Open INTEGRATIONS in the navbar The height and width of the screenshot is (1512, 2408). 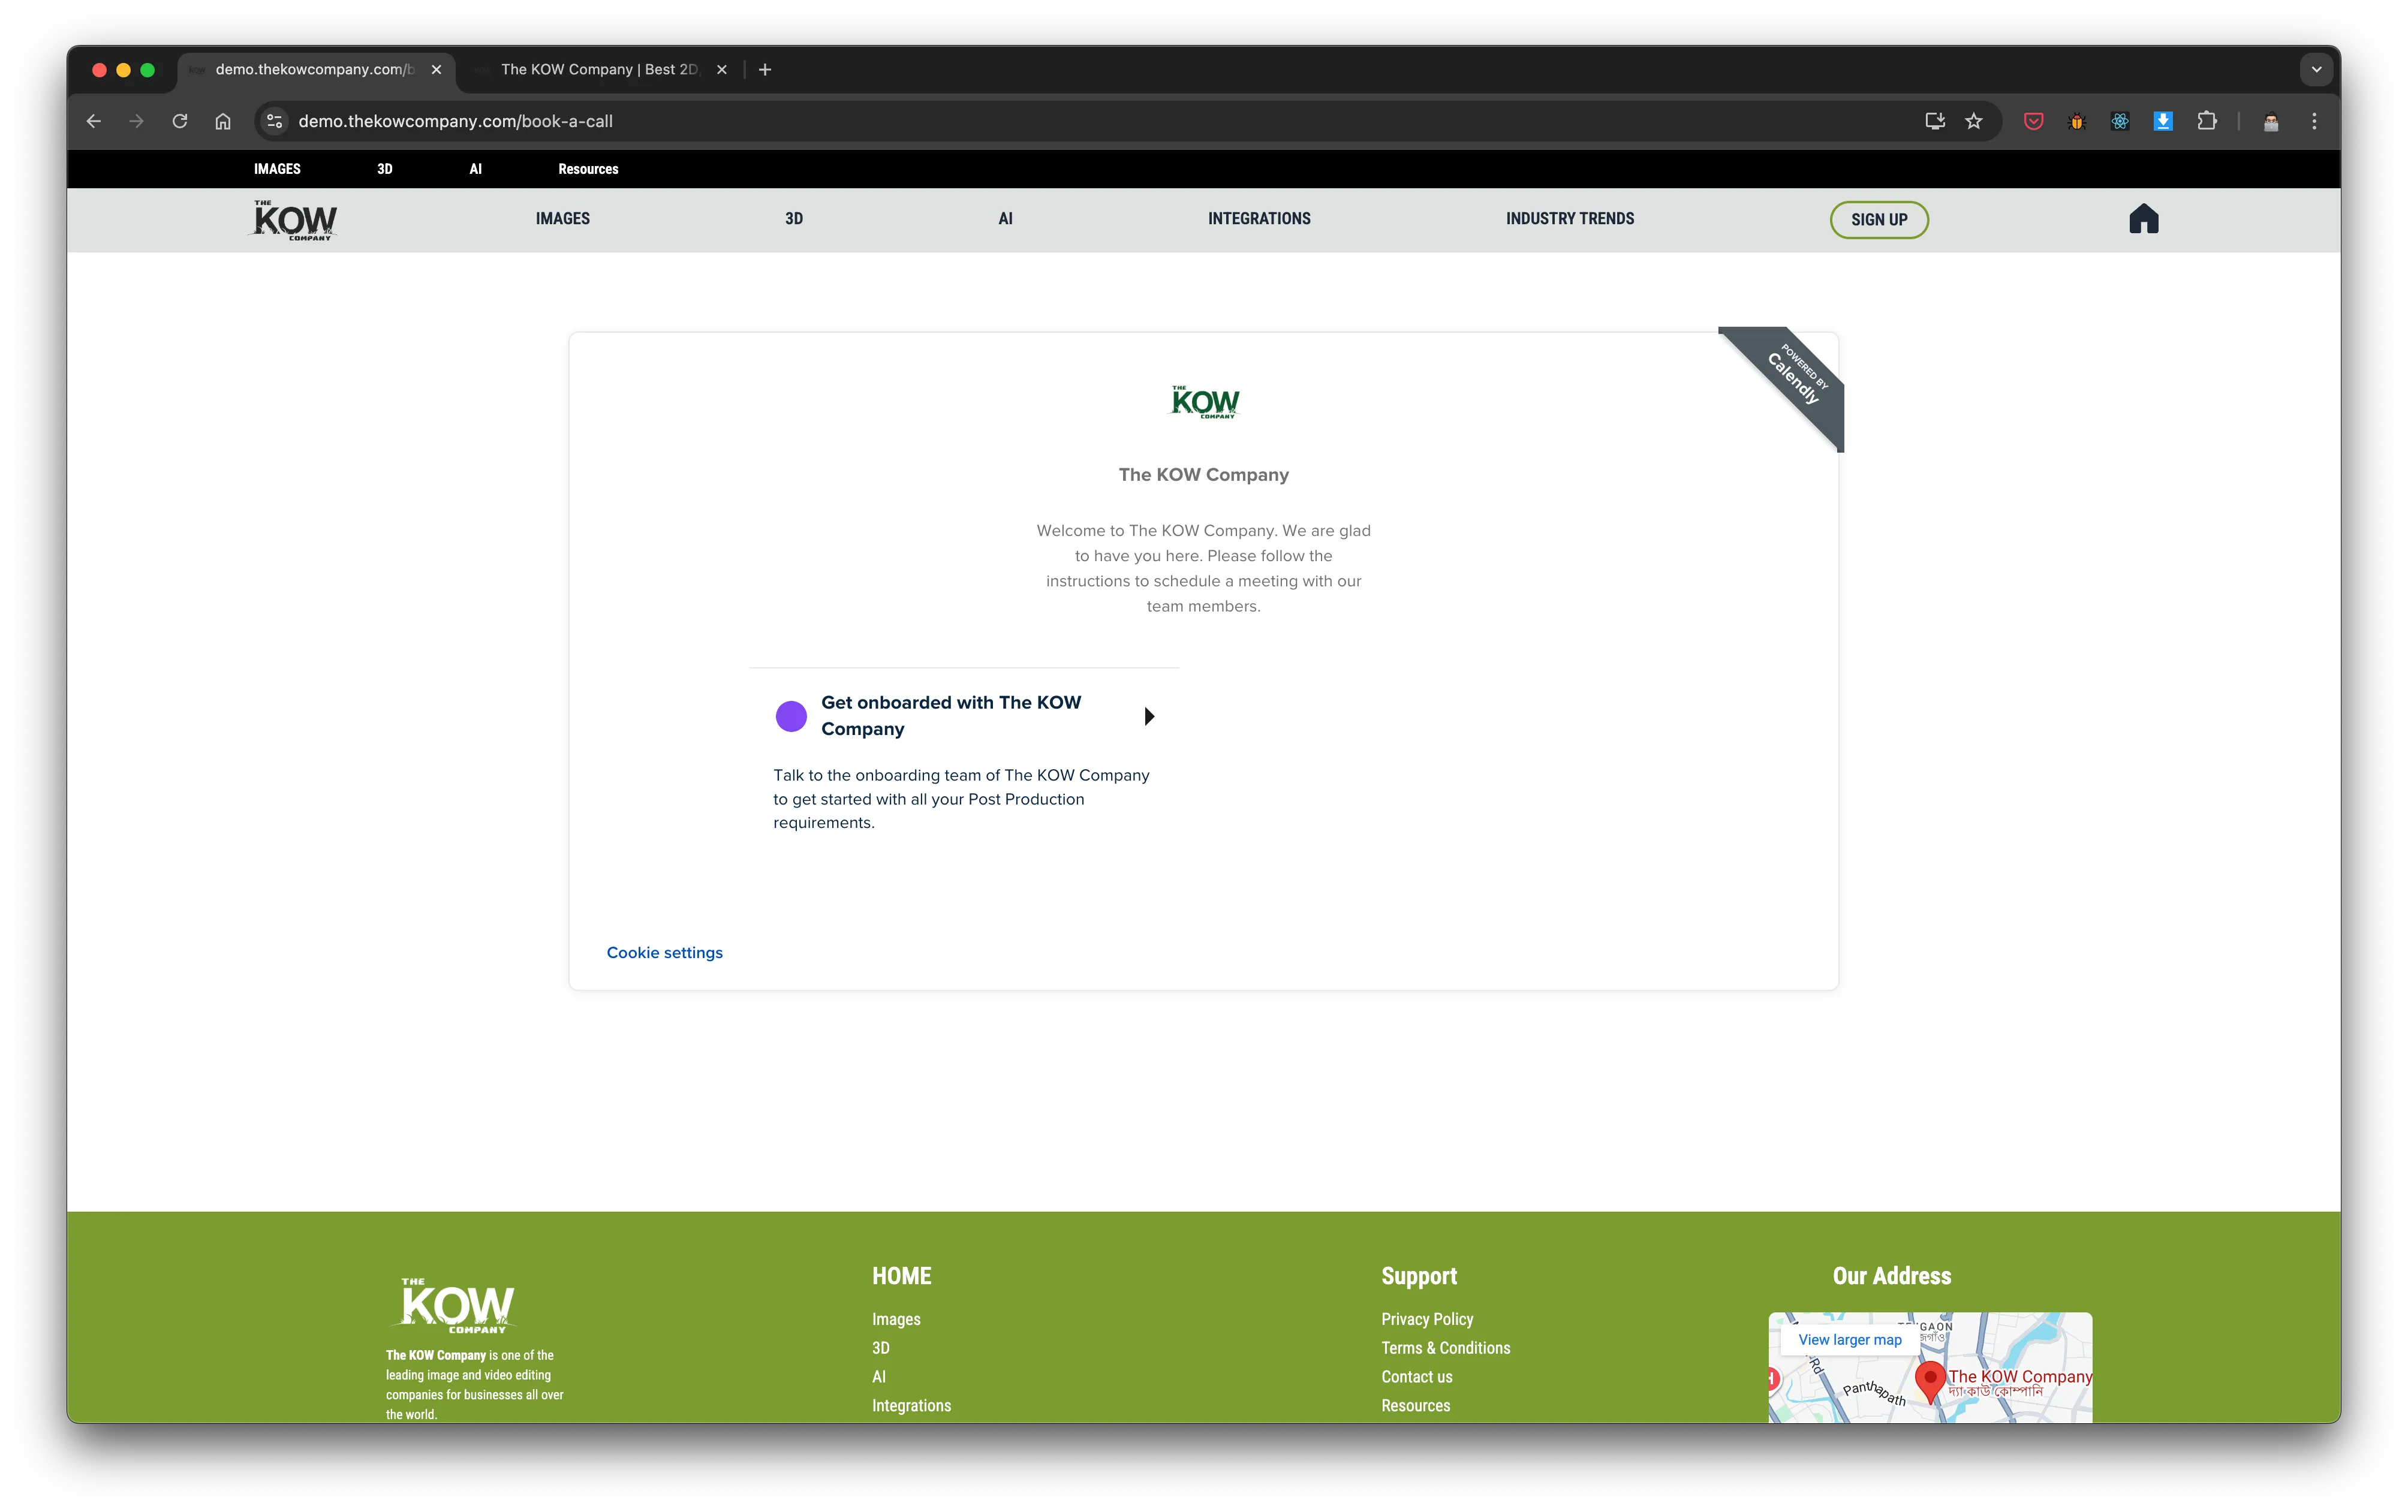point(1259,218)
